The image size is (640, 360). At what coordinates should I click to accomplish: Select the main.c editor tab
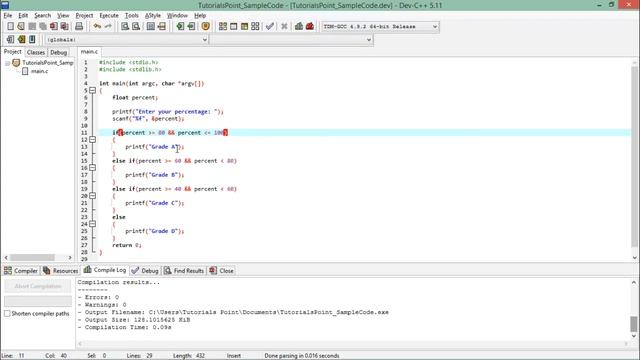[89, 52]
